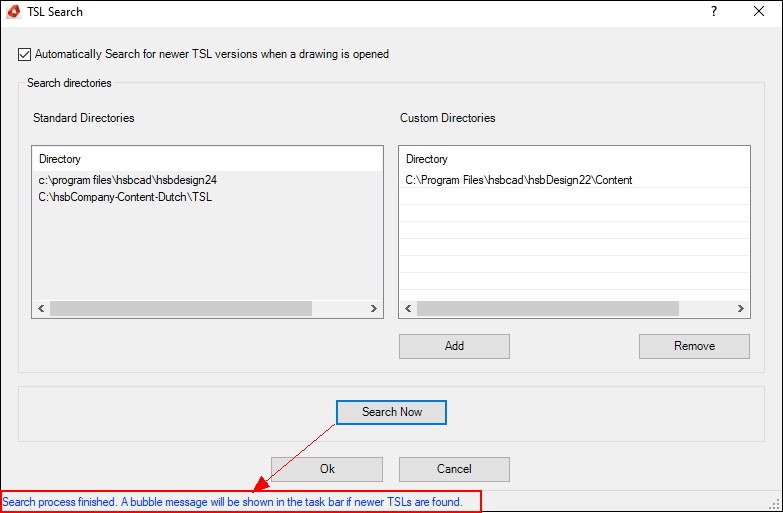
Task: Open the help question mark button
Action: point(714,11)
